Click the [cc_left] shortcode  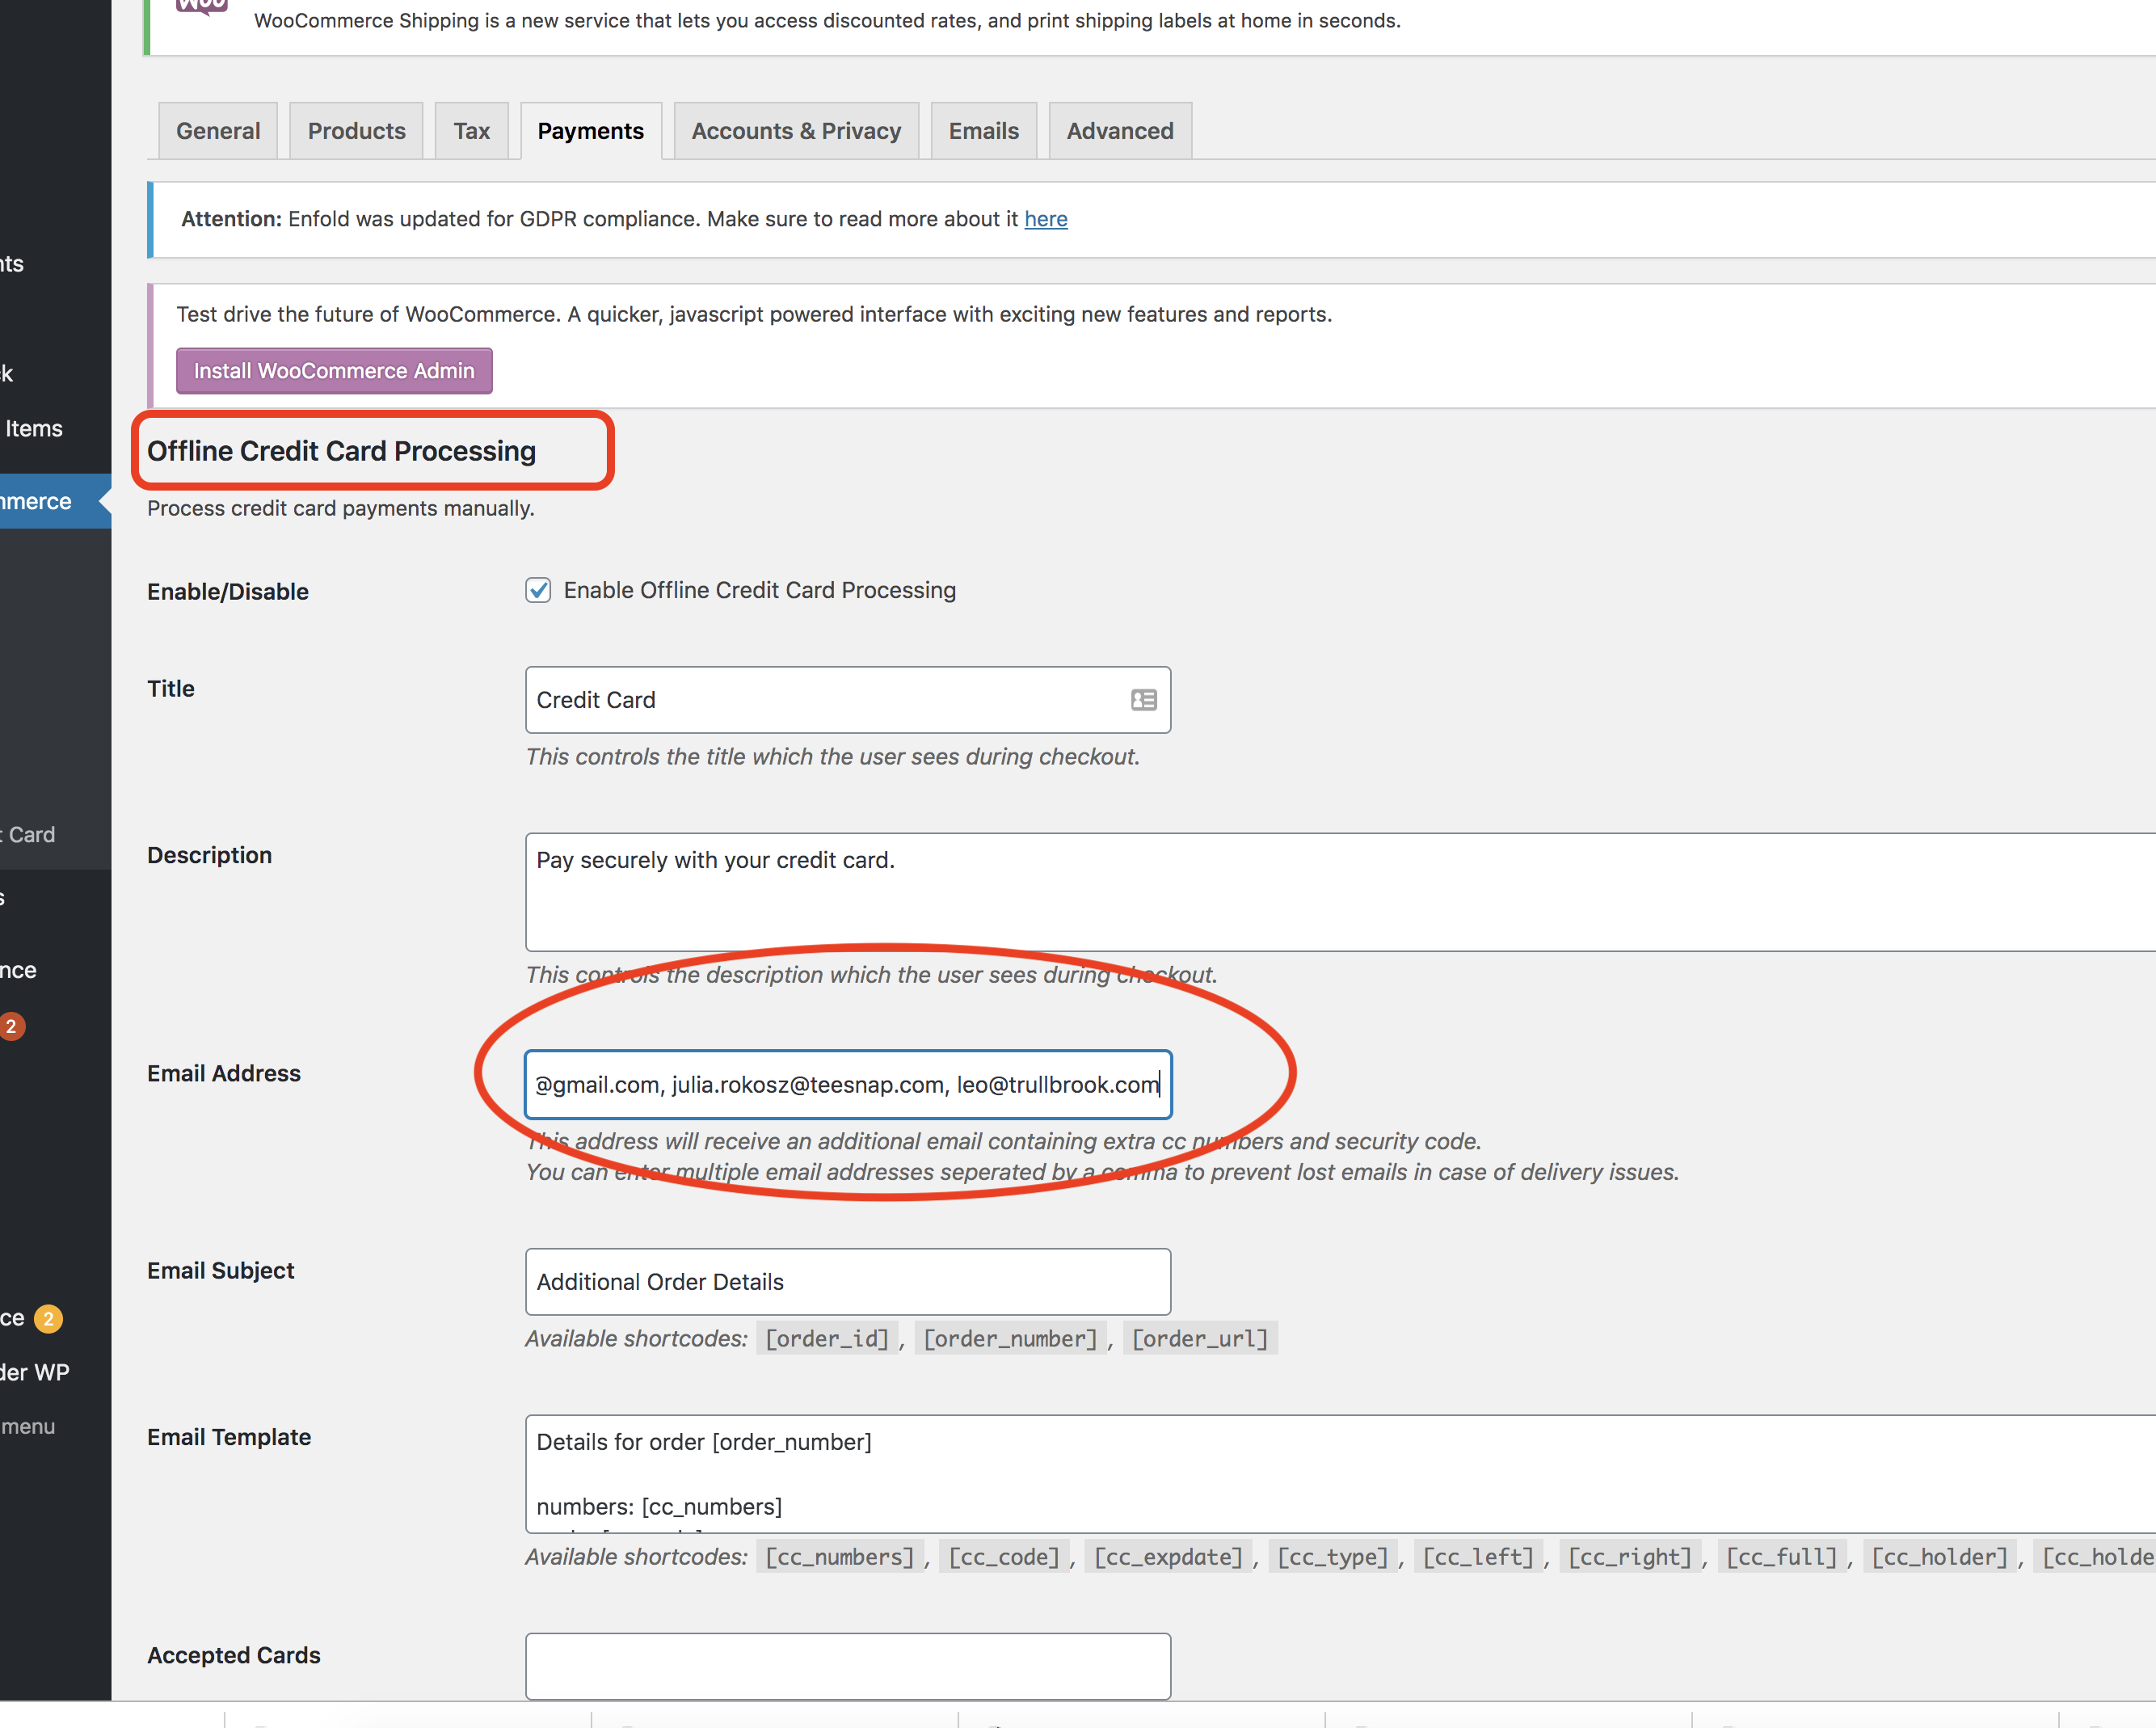tap(1478, 1557)
